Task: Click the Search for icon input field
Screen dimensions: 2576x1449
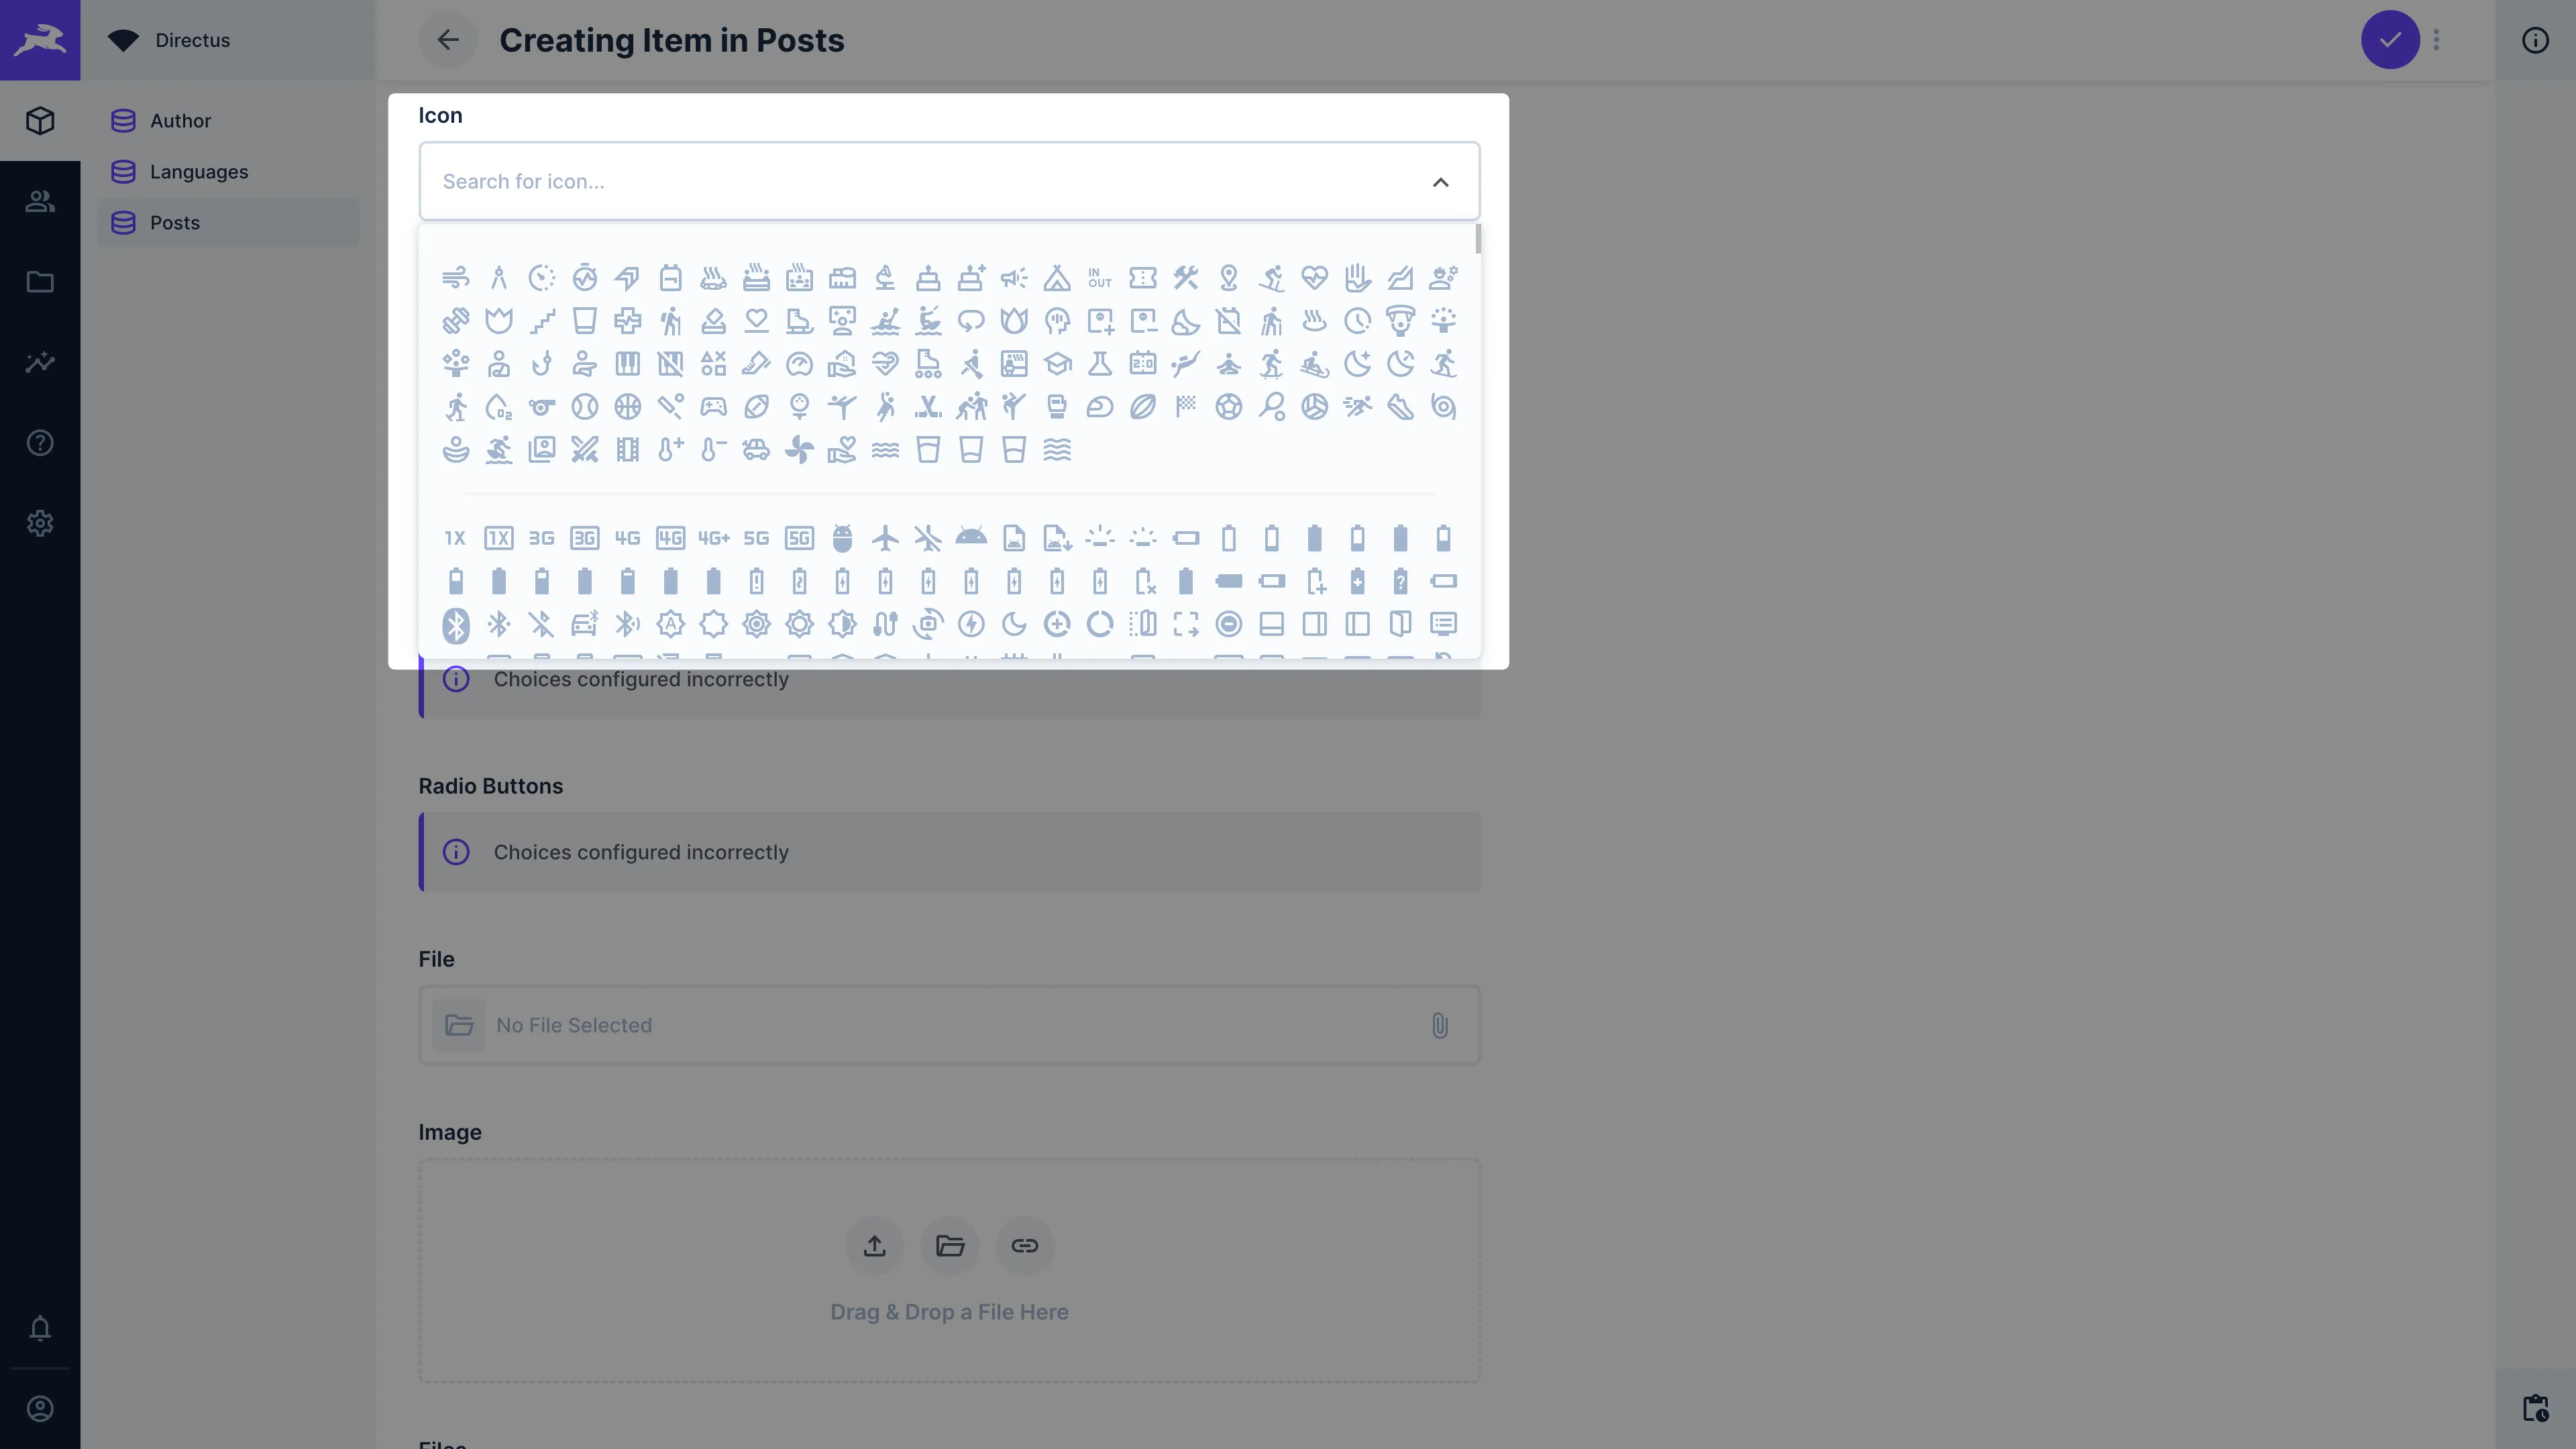Action: click(900, 181)
